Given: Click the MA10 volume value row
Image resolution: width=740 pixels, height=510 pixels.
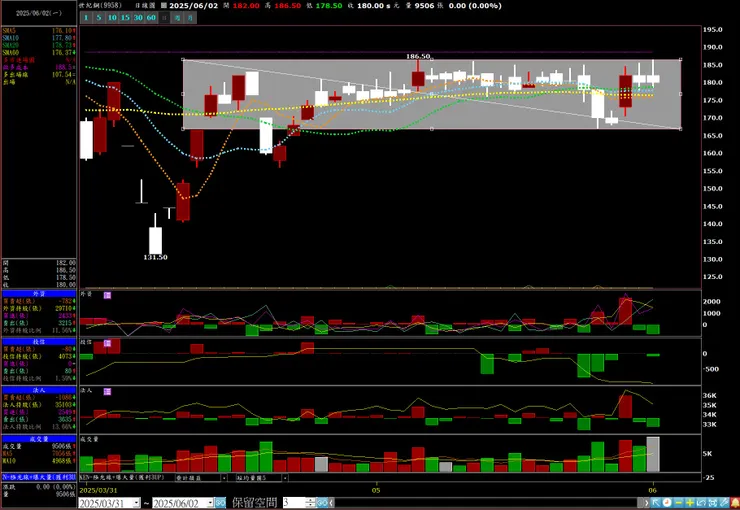Looking at the screenshot, I should 39,460.
